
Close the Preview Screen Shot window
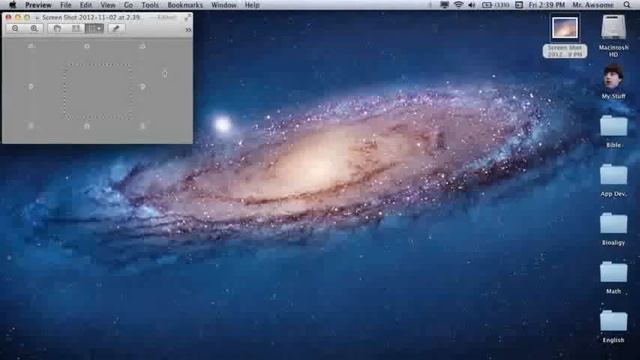[8, 18]
